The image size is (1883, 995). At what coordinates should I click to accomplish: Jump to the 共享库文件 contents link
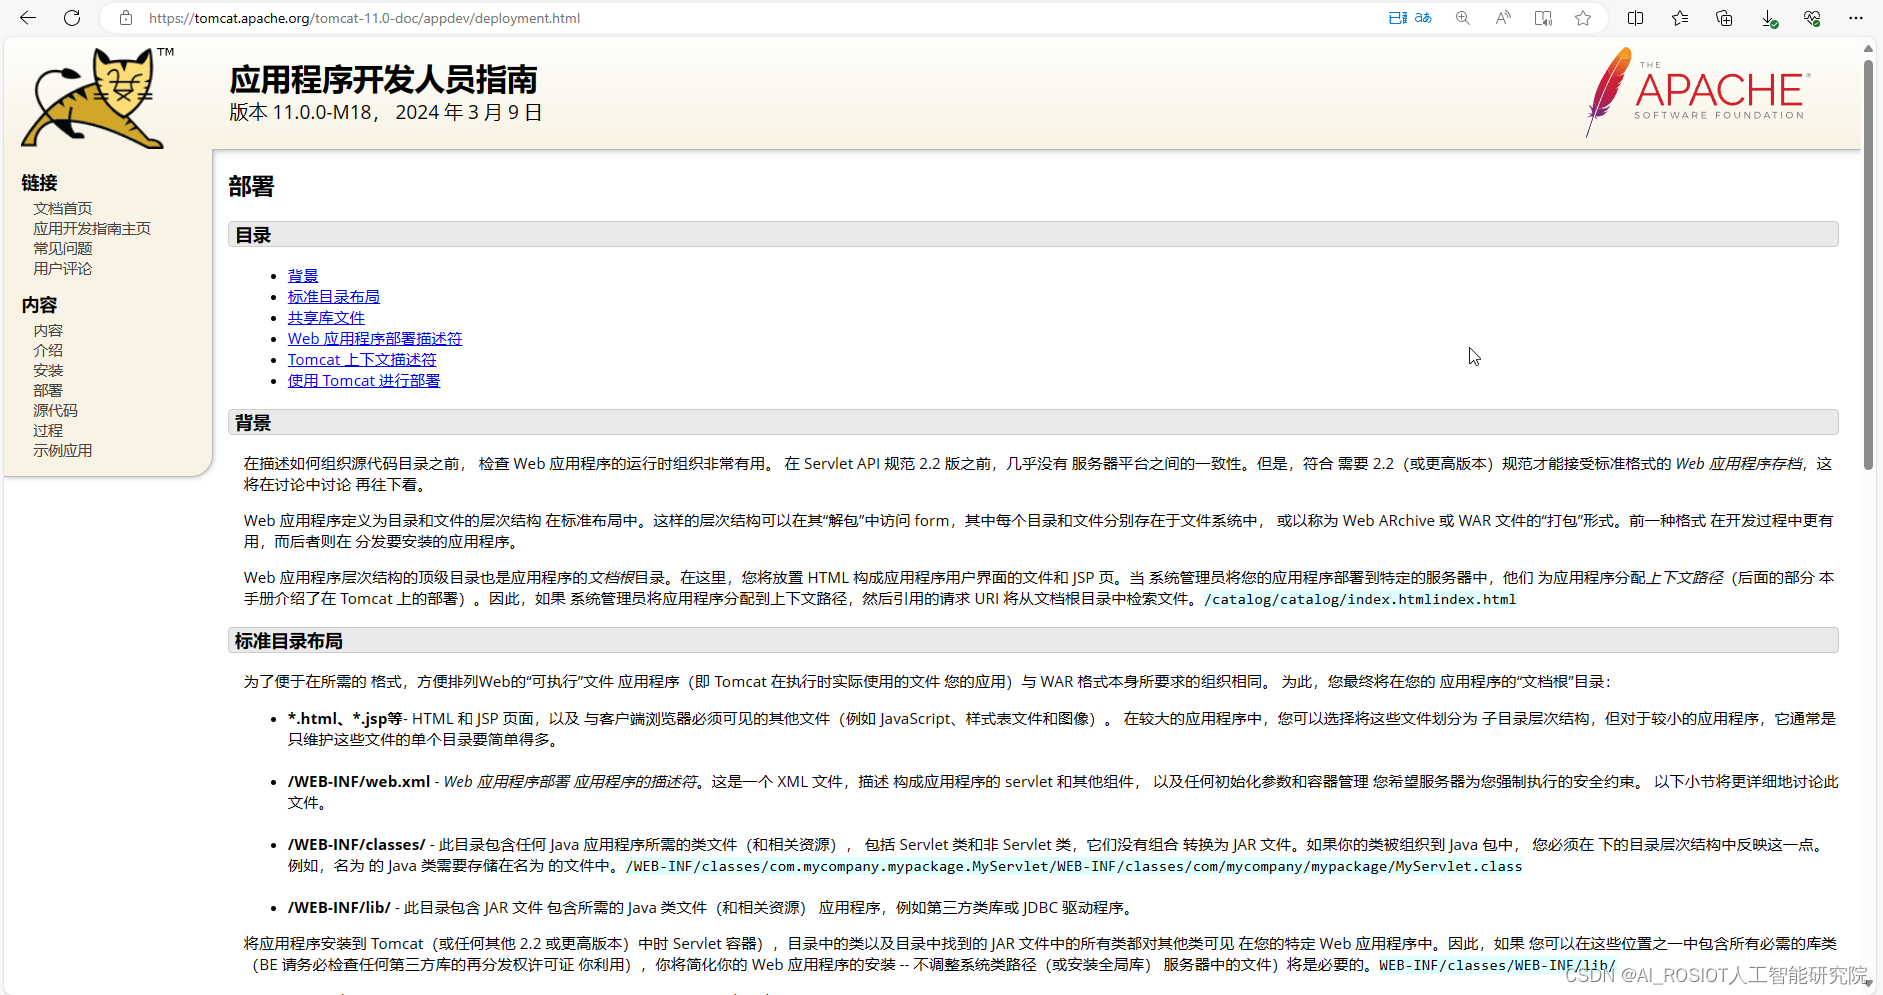coord(326,317)
